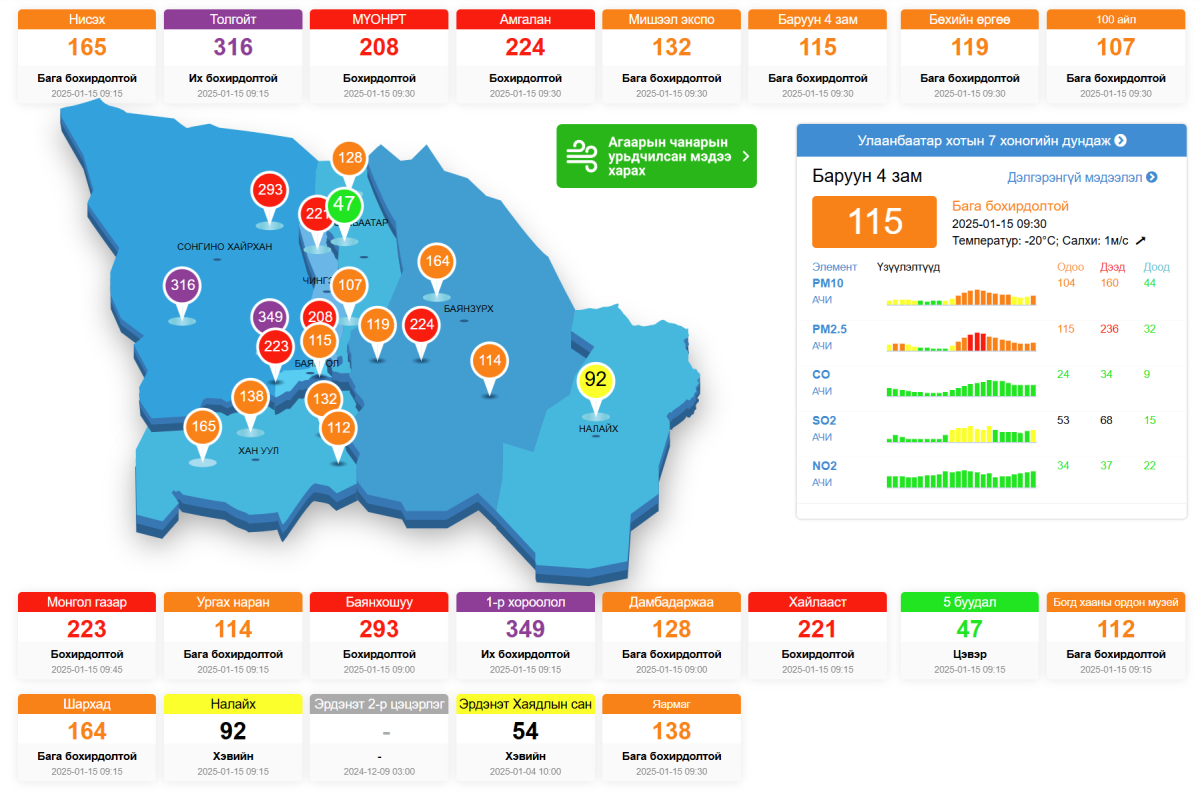
Task: Click the orange 115 index value box
Action: (x=875, y=221)
